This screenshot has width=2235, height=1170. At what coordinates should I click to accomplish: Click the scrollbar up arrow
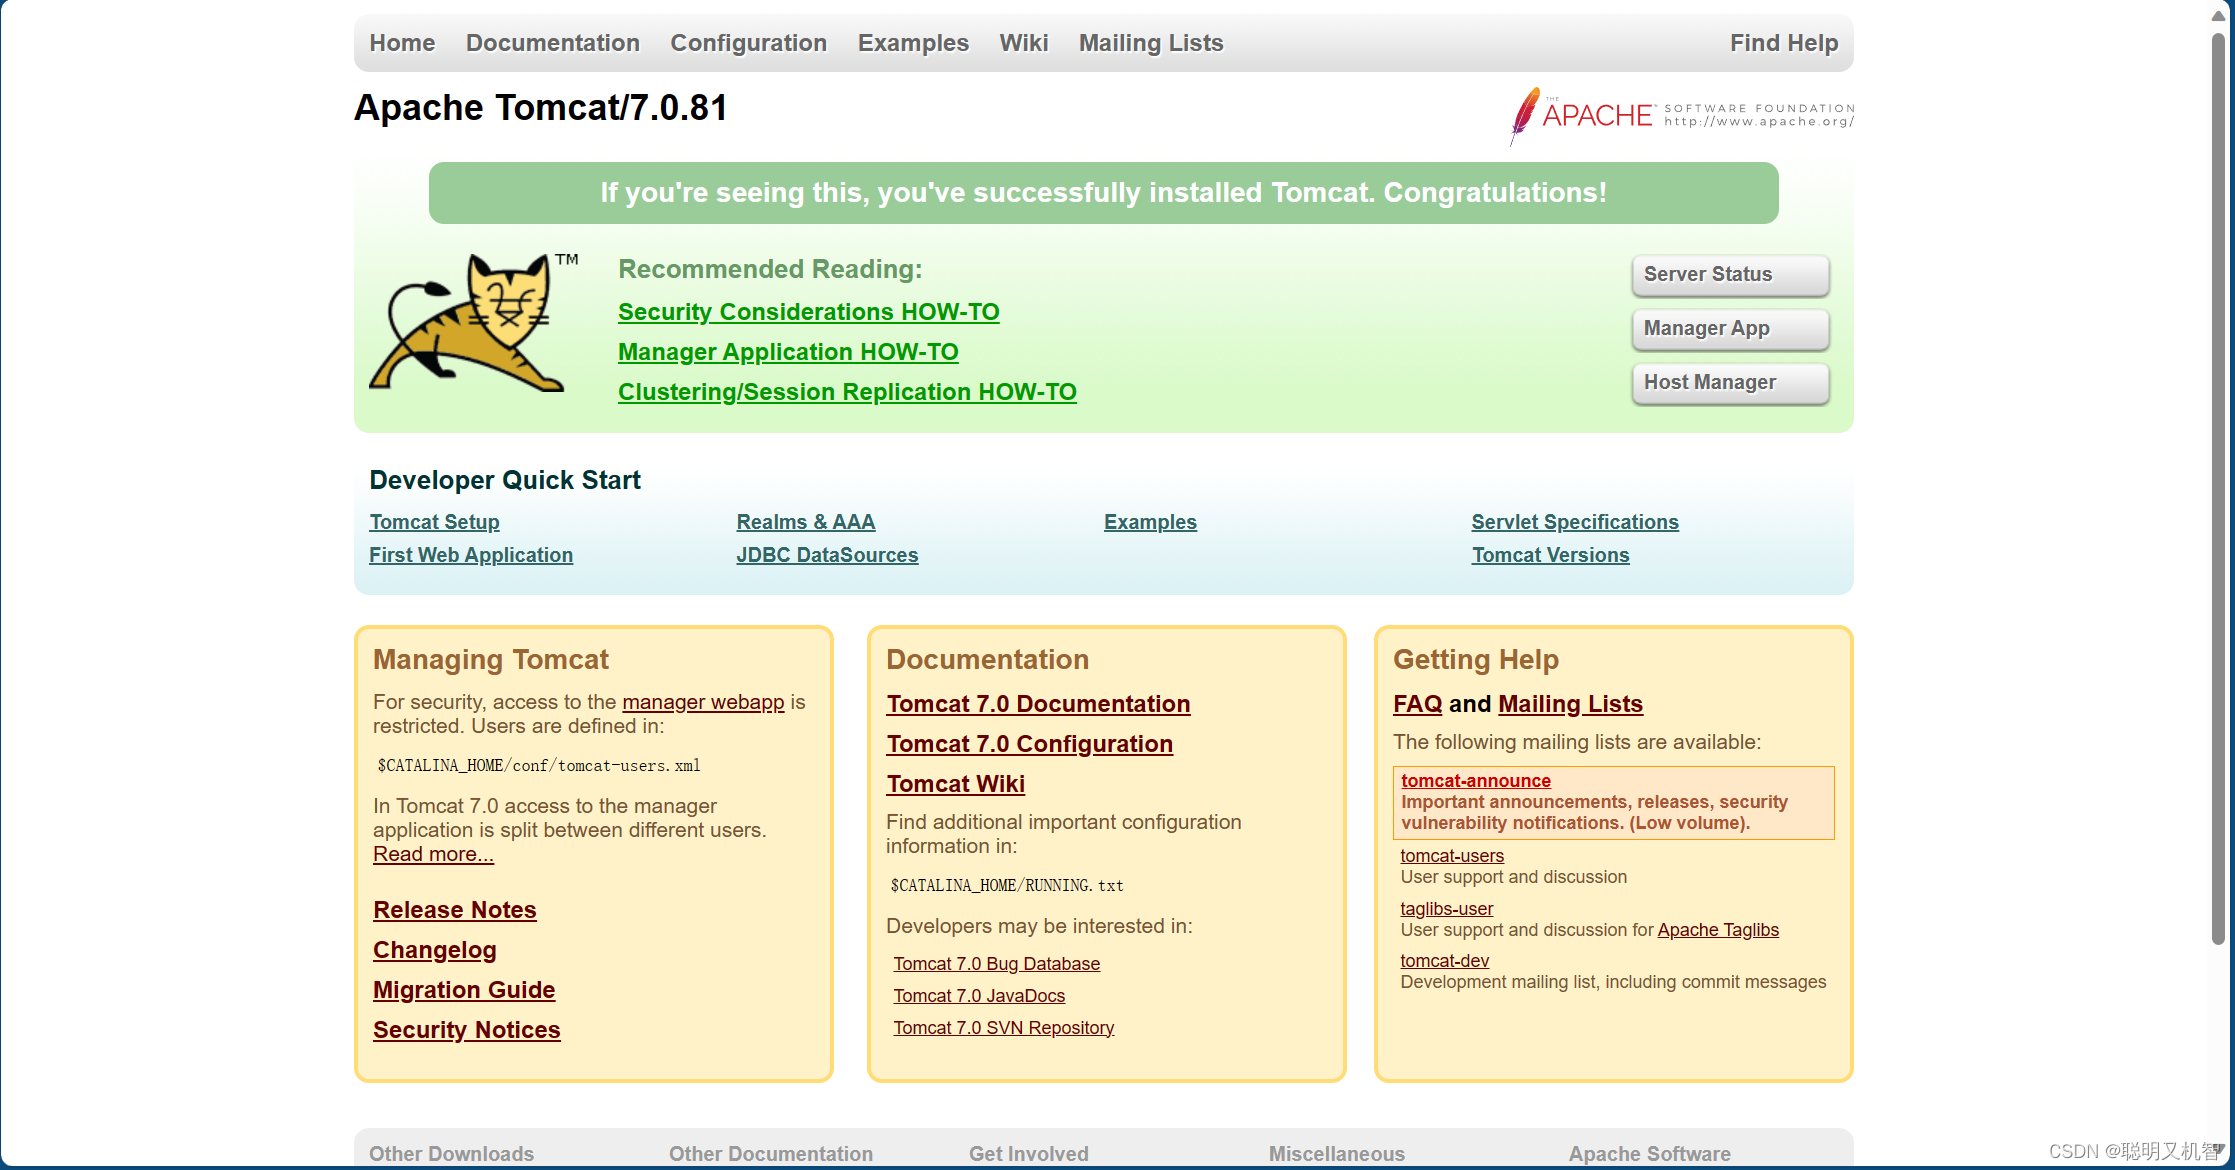tap(2217, 16)
